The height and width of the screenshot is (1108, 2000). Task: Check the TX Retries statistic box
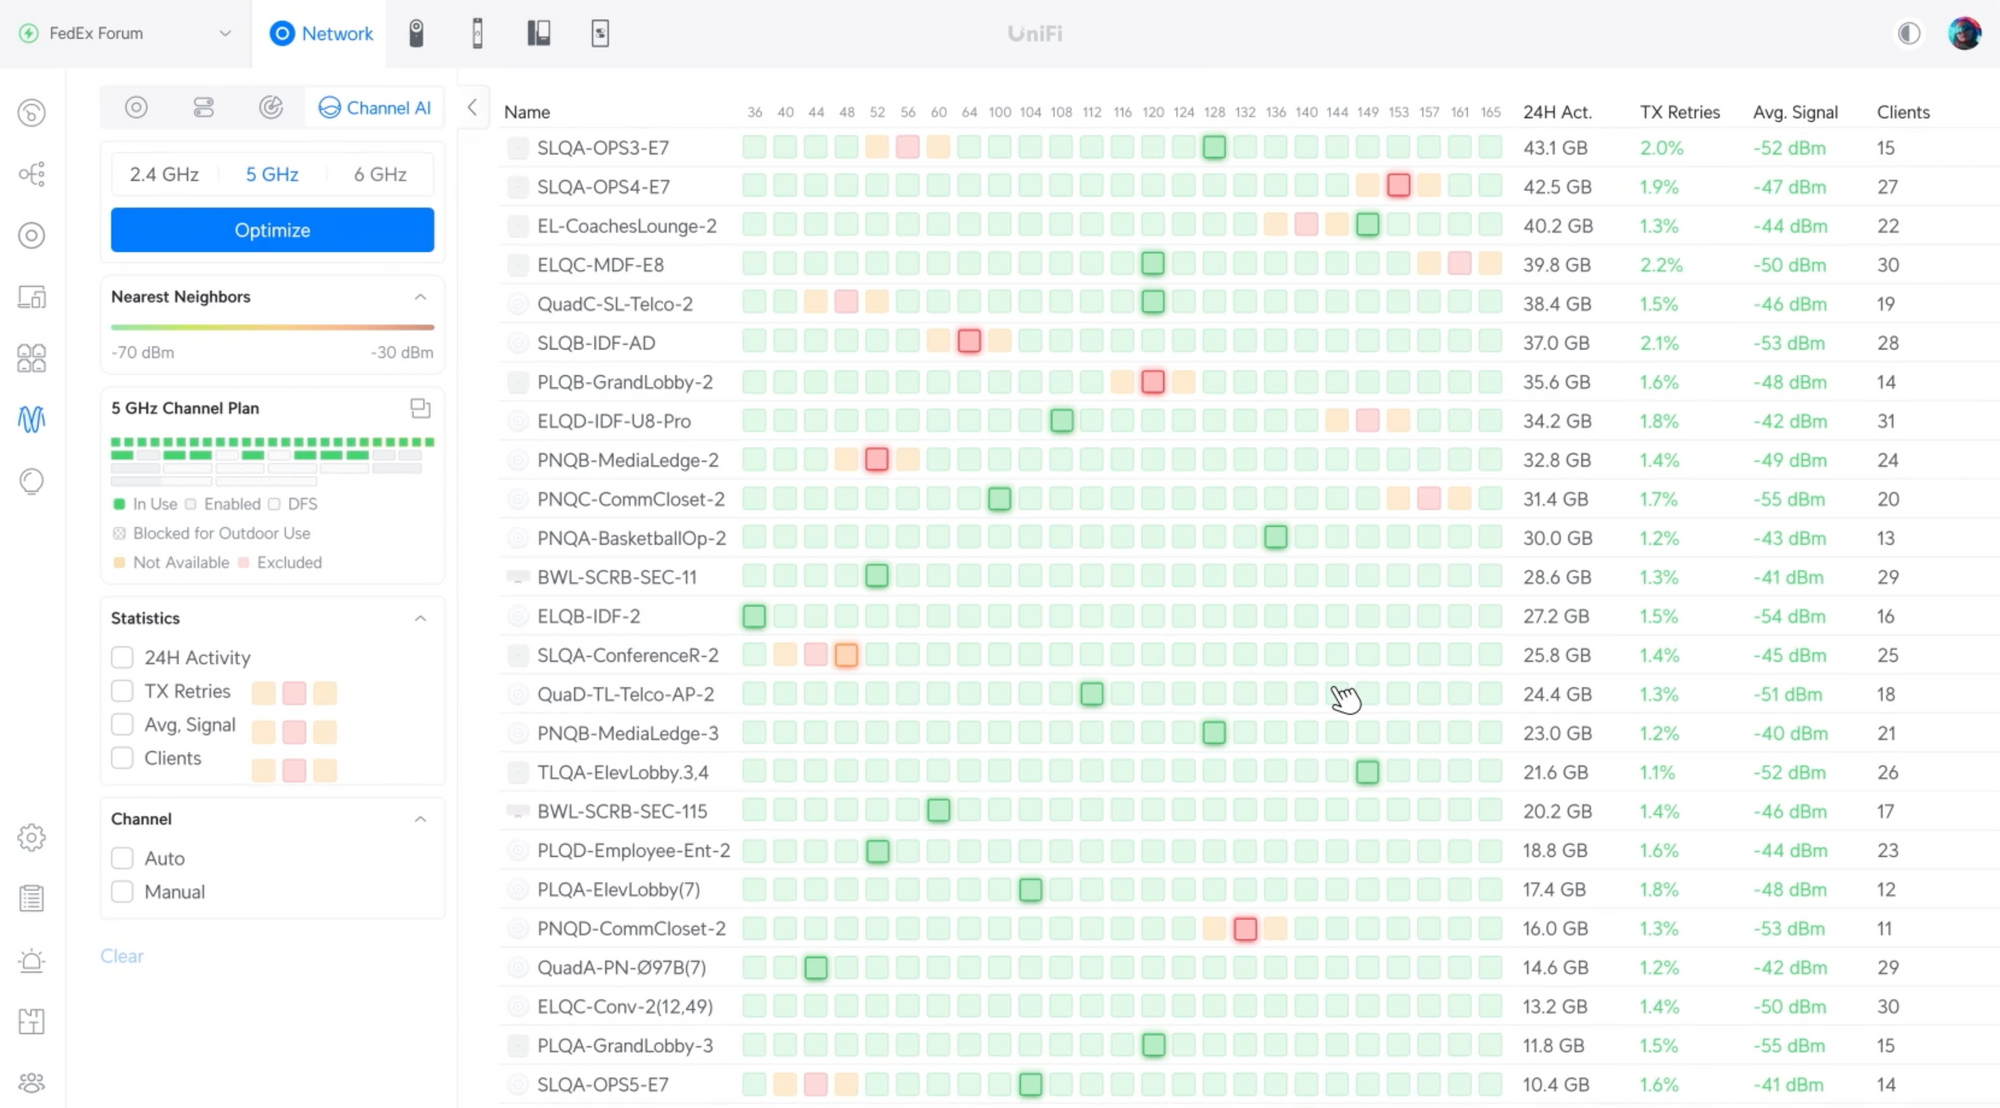coord(122,691)
